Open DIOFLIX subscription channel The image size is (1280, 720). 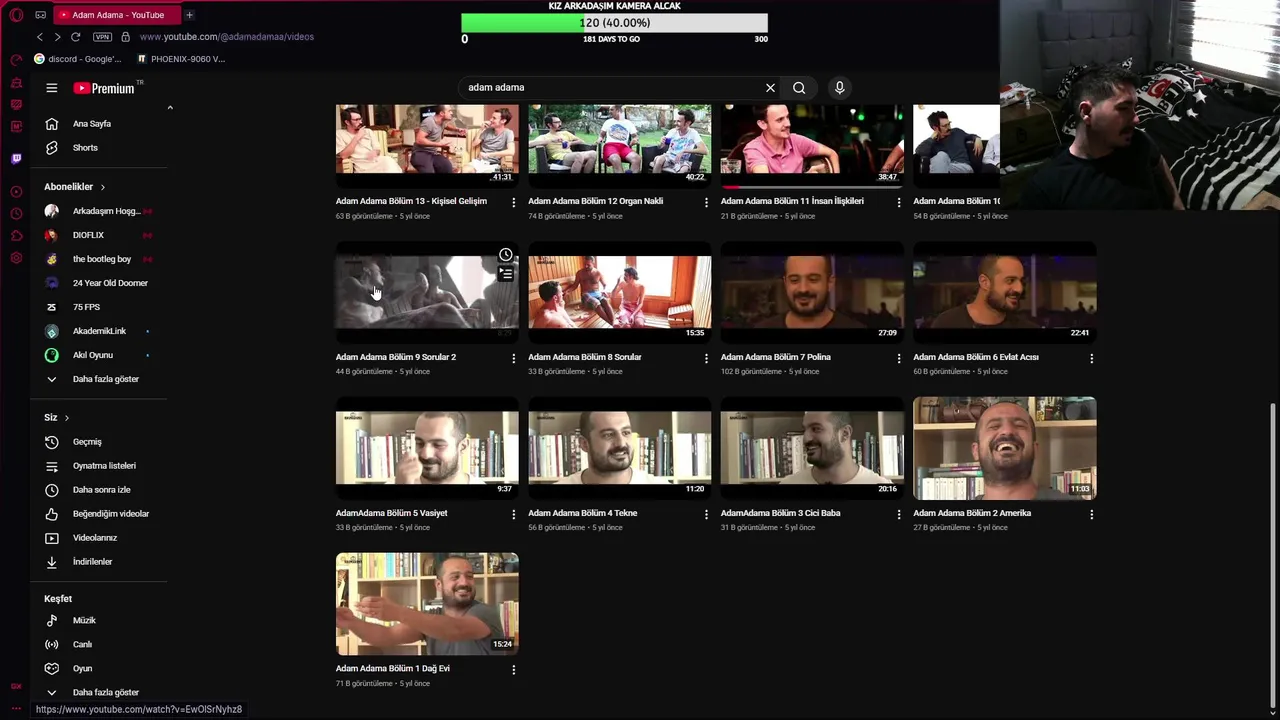(x=100, y=235)
